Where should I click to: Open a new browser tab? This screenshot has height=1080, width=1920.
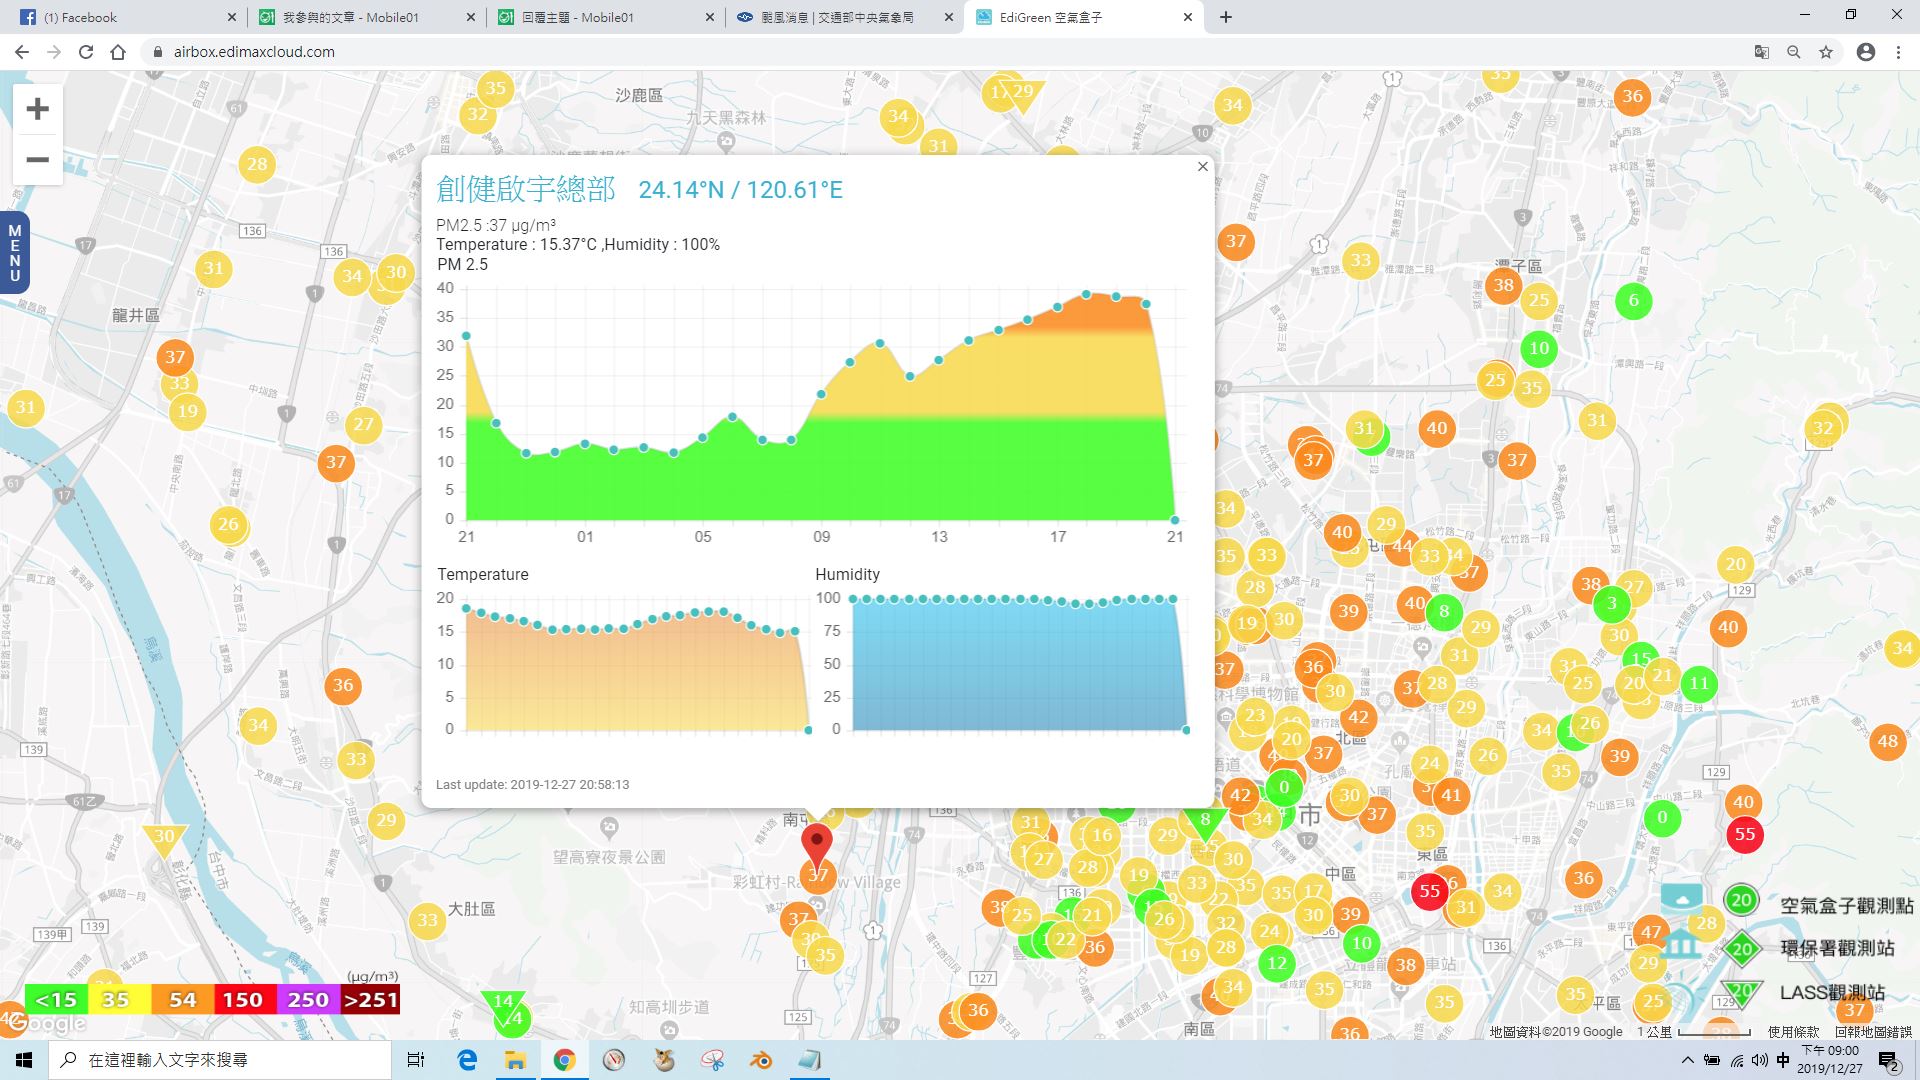(1226, 17)
